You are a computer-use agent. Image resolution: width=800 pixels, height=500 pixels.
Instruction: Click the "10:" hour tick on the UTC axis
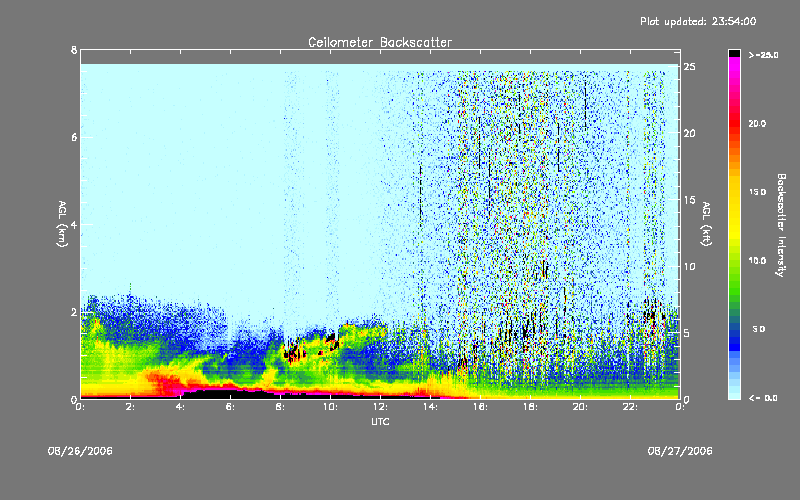pyautogui.click(x=330, y=407)
